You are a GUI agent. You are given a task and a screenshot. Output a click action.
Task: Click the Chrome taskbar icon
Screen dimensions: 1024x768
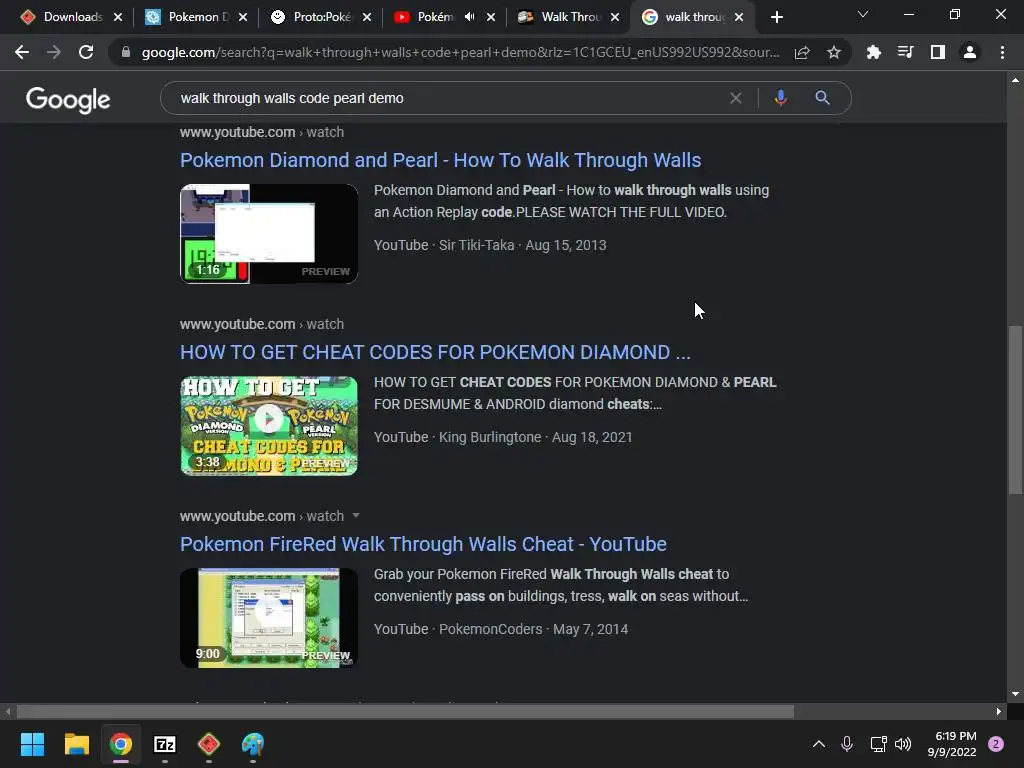click(121, 744)
